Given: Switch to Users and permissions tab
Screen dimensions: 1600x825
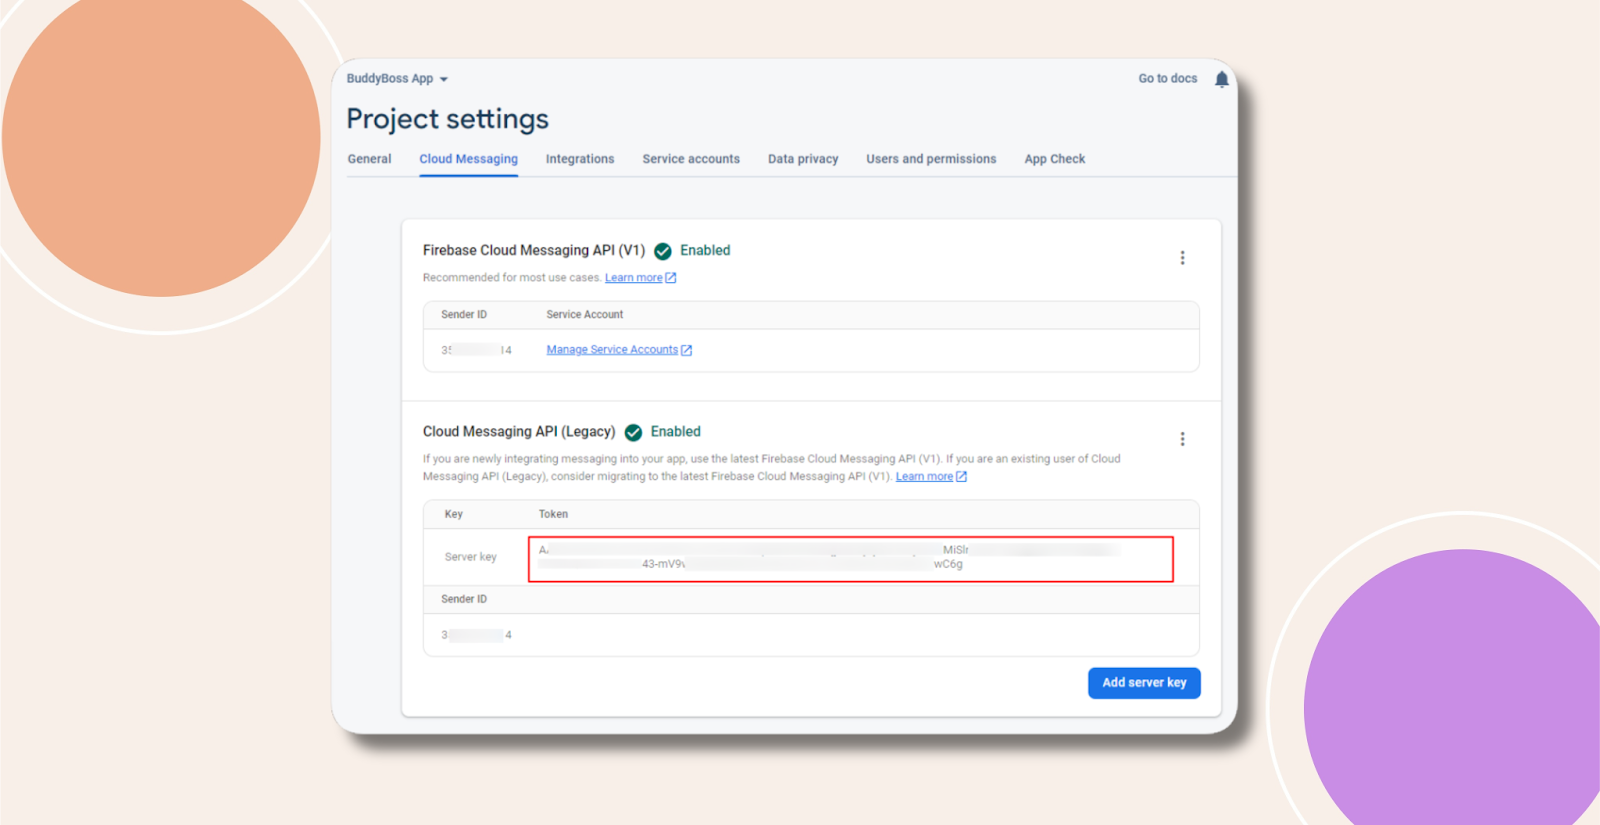Looking at the screenshot, I should point(931,159).
